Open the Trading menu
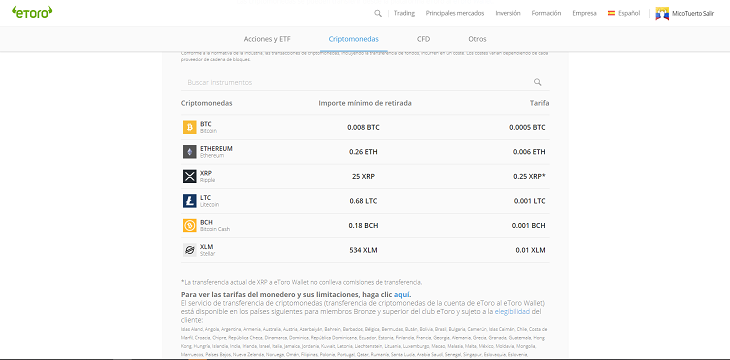730x360 pixels. [x=404, y=13]
